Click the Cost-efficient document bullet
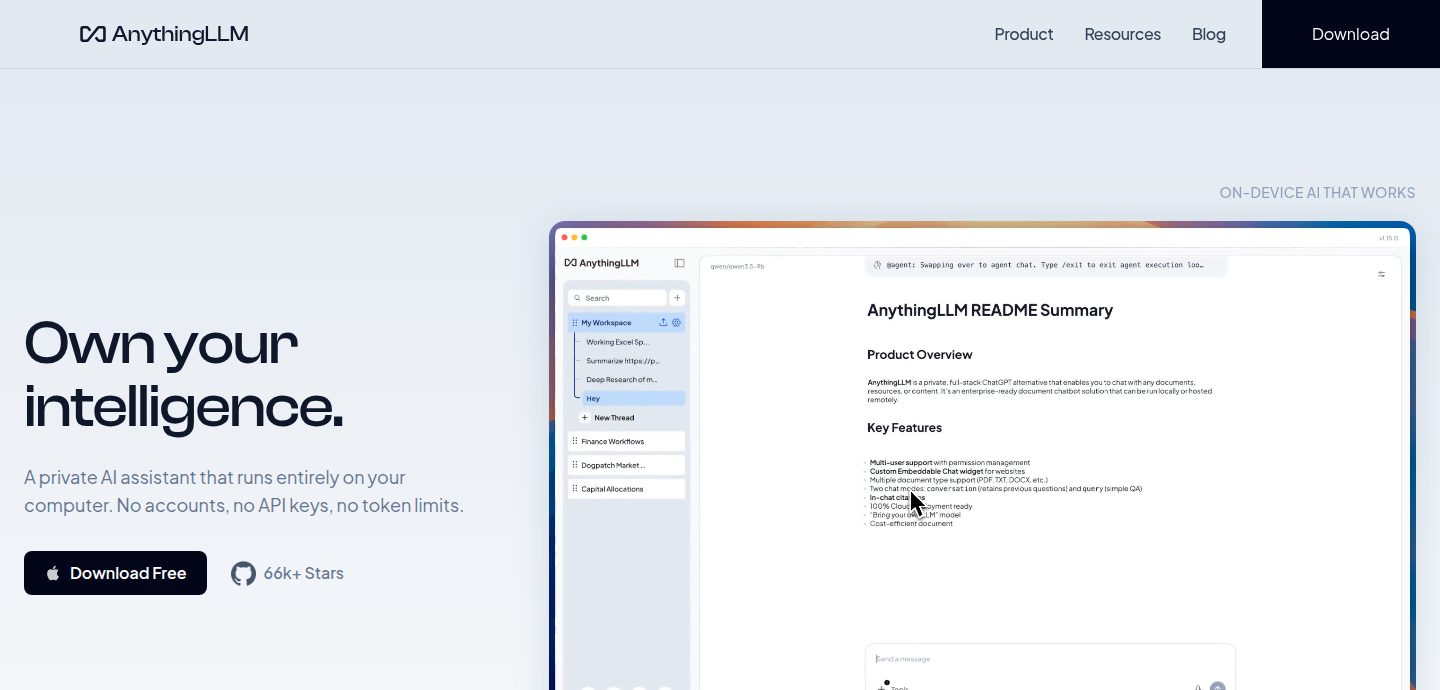1440x690 pixels. (911, 524)
